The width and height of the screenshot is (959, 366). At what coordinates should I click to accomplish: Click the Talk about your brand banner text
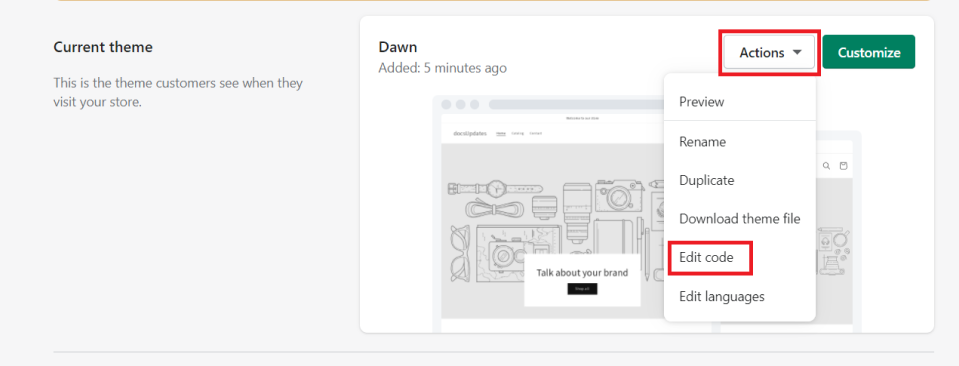tap(582, 273)
